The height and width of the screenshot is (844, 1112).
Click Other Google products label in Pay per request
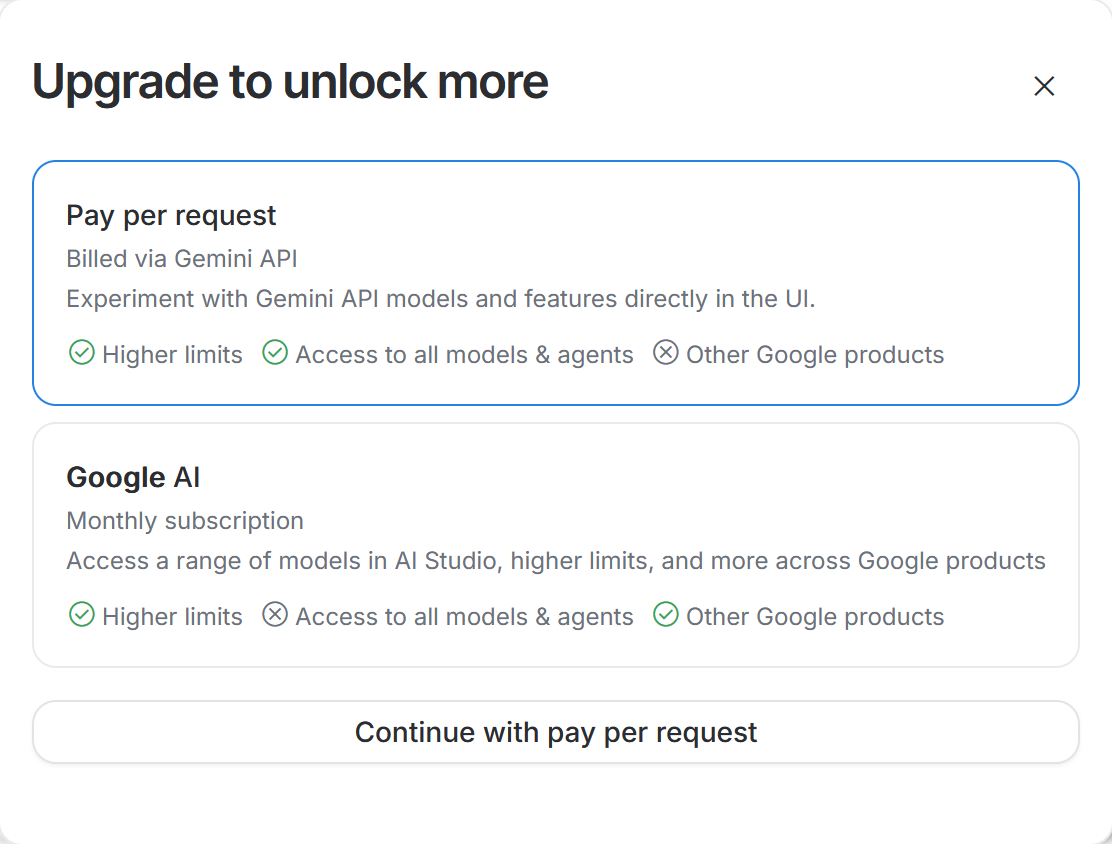tap(815, 355)
